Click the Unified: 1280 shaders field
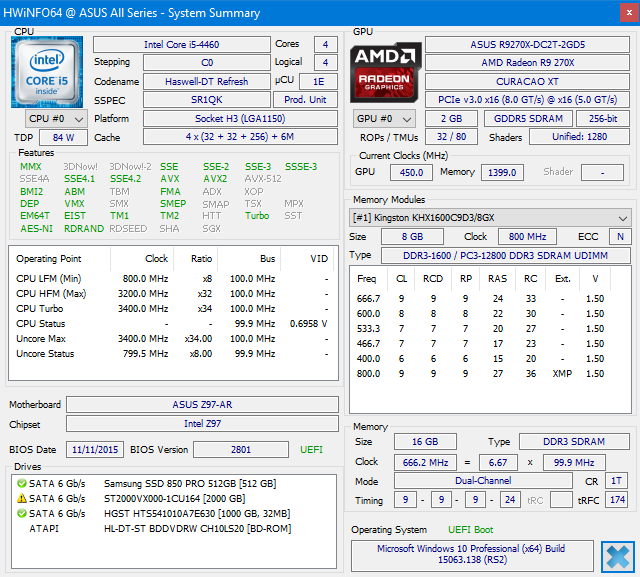The width and height of the screenshot is (640, 577). click(580, 137)
